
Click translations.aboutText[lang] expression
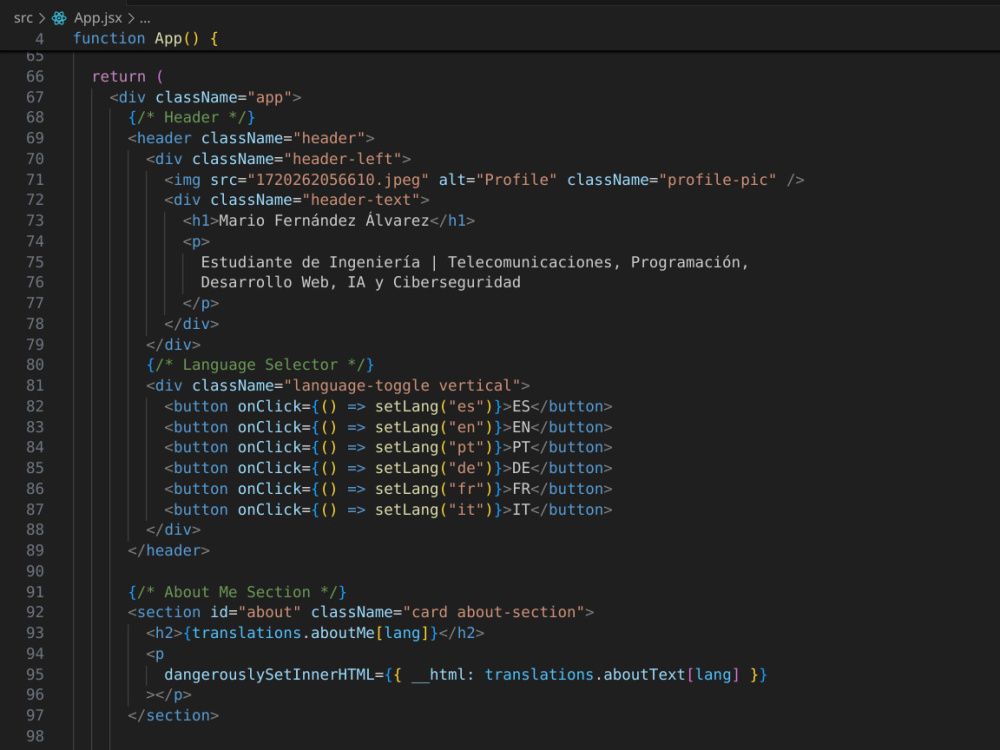[612, 674]
